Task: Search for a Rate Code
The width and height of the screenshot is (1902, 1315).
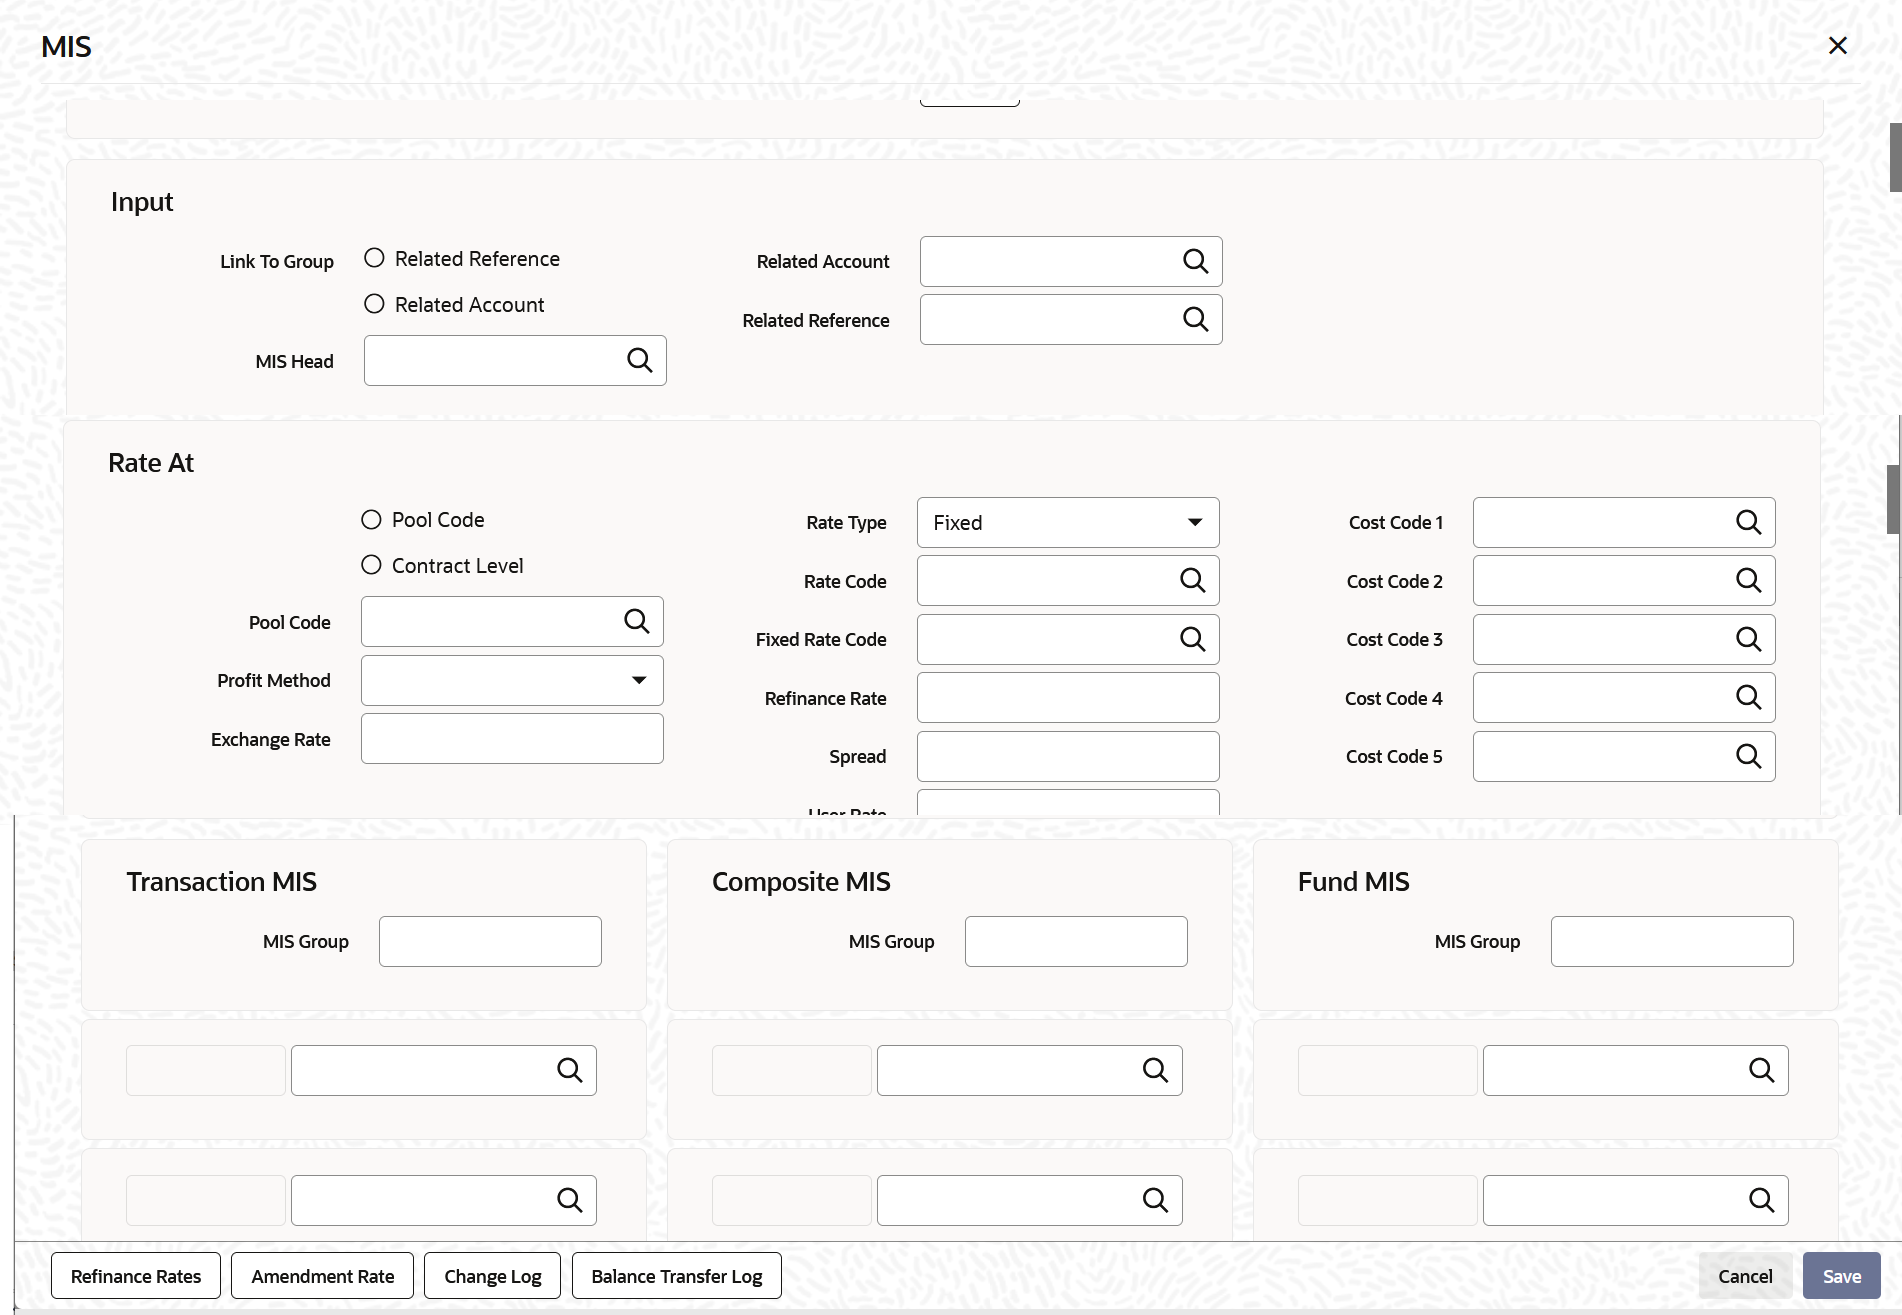Action: tap(1192, 580)
